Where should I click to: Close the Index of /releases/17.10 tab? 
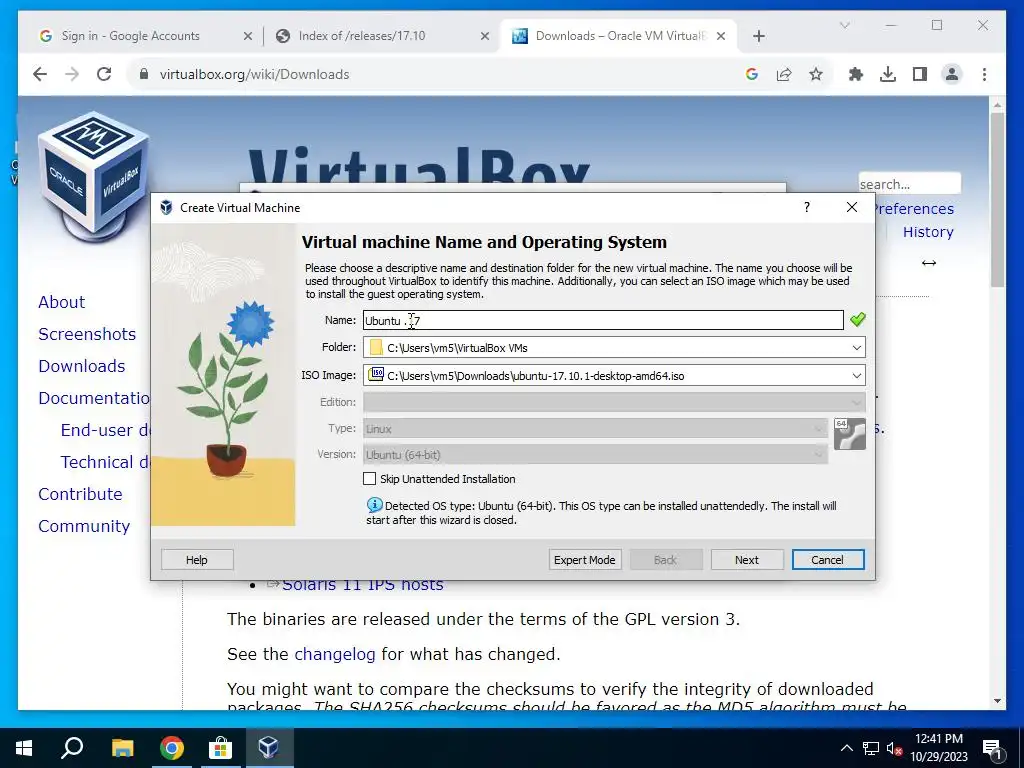485,36
